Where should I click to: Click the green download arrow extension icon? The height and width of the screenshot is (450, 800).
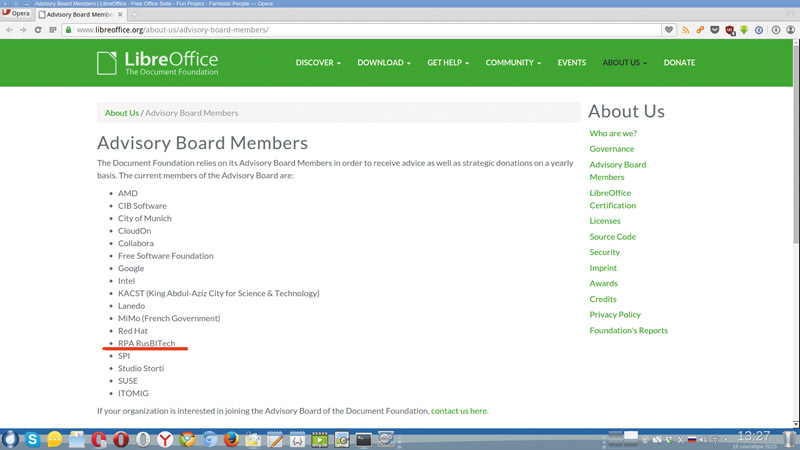pos(744,30)
